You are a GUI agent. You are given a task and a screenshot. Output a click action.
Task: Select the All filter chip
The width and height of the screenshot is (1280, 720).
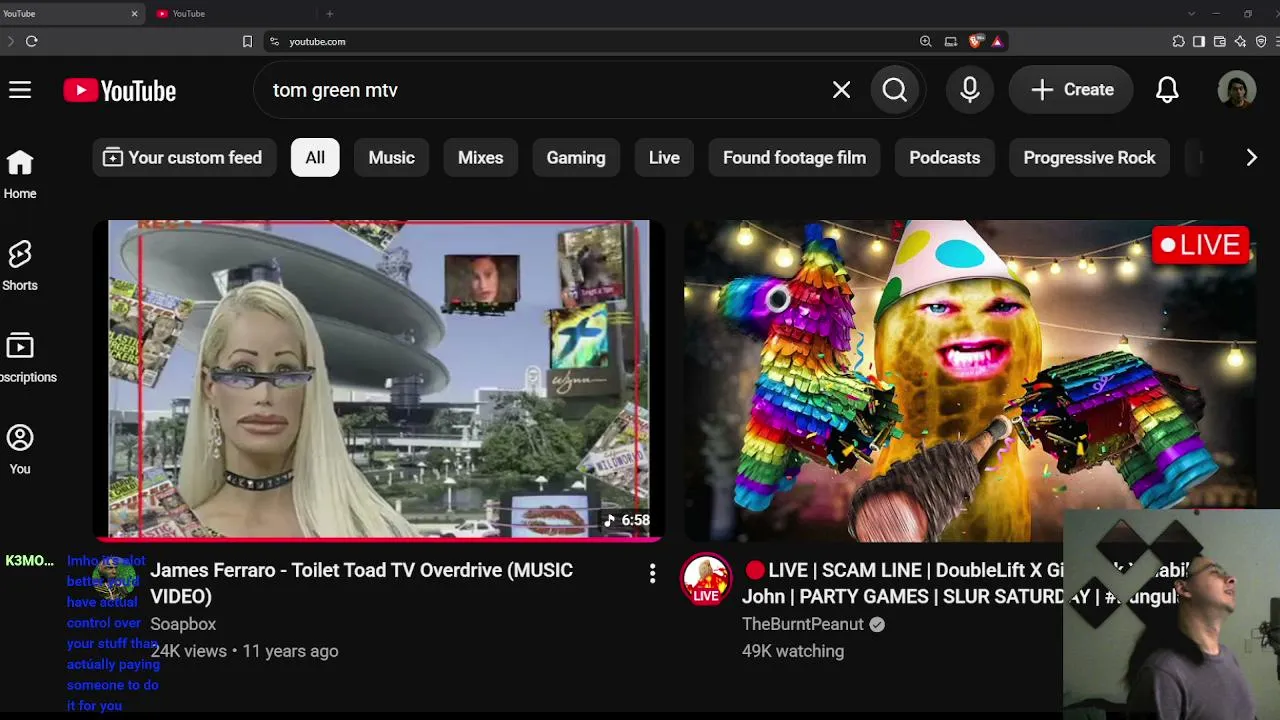tap(315, 157)
